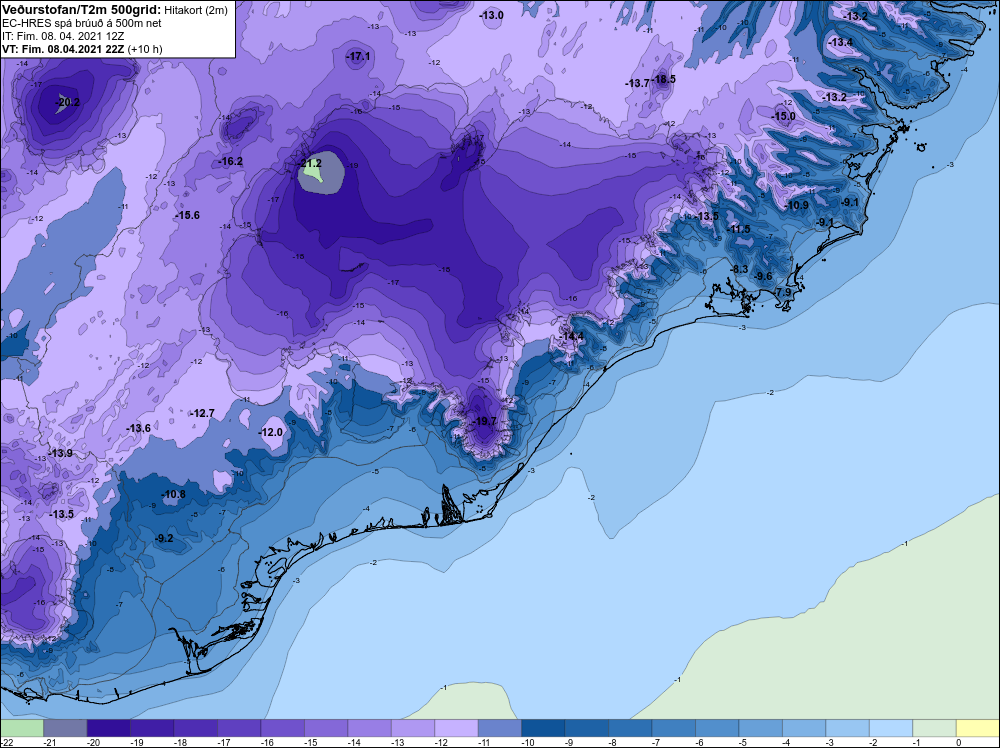Click the -11 blue-violet legend swatch

[500, 728]
